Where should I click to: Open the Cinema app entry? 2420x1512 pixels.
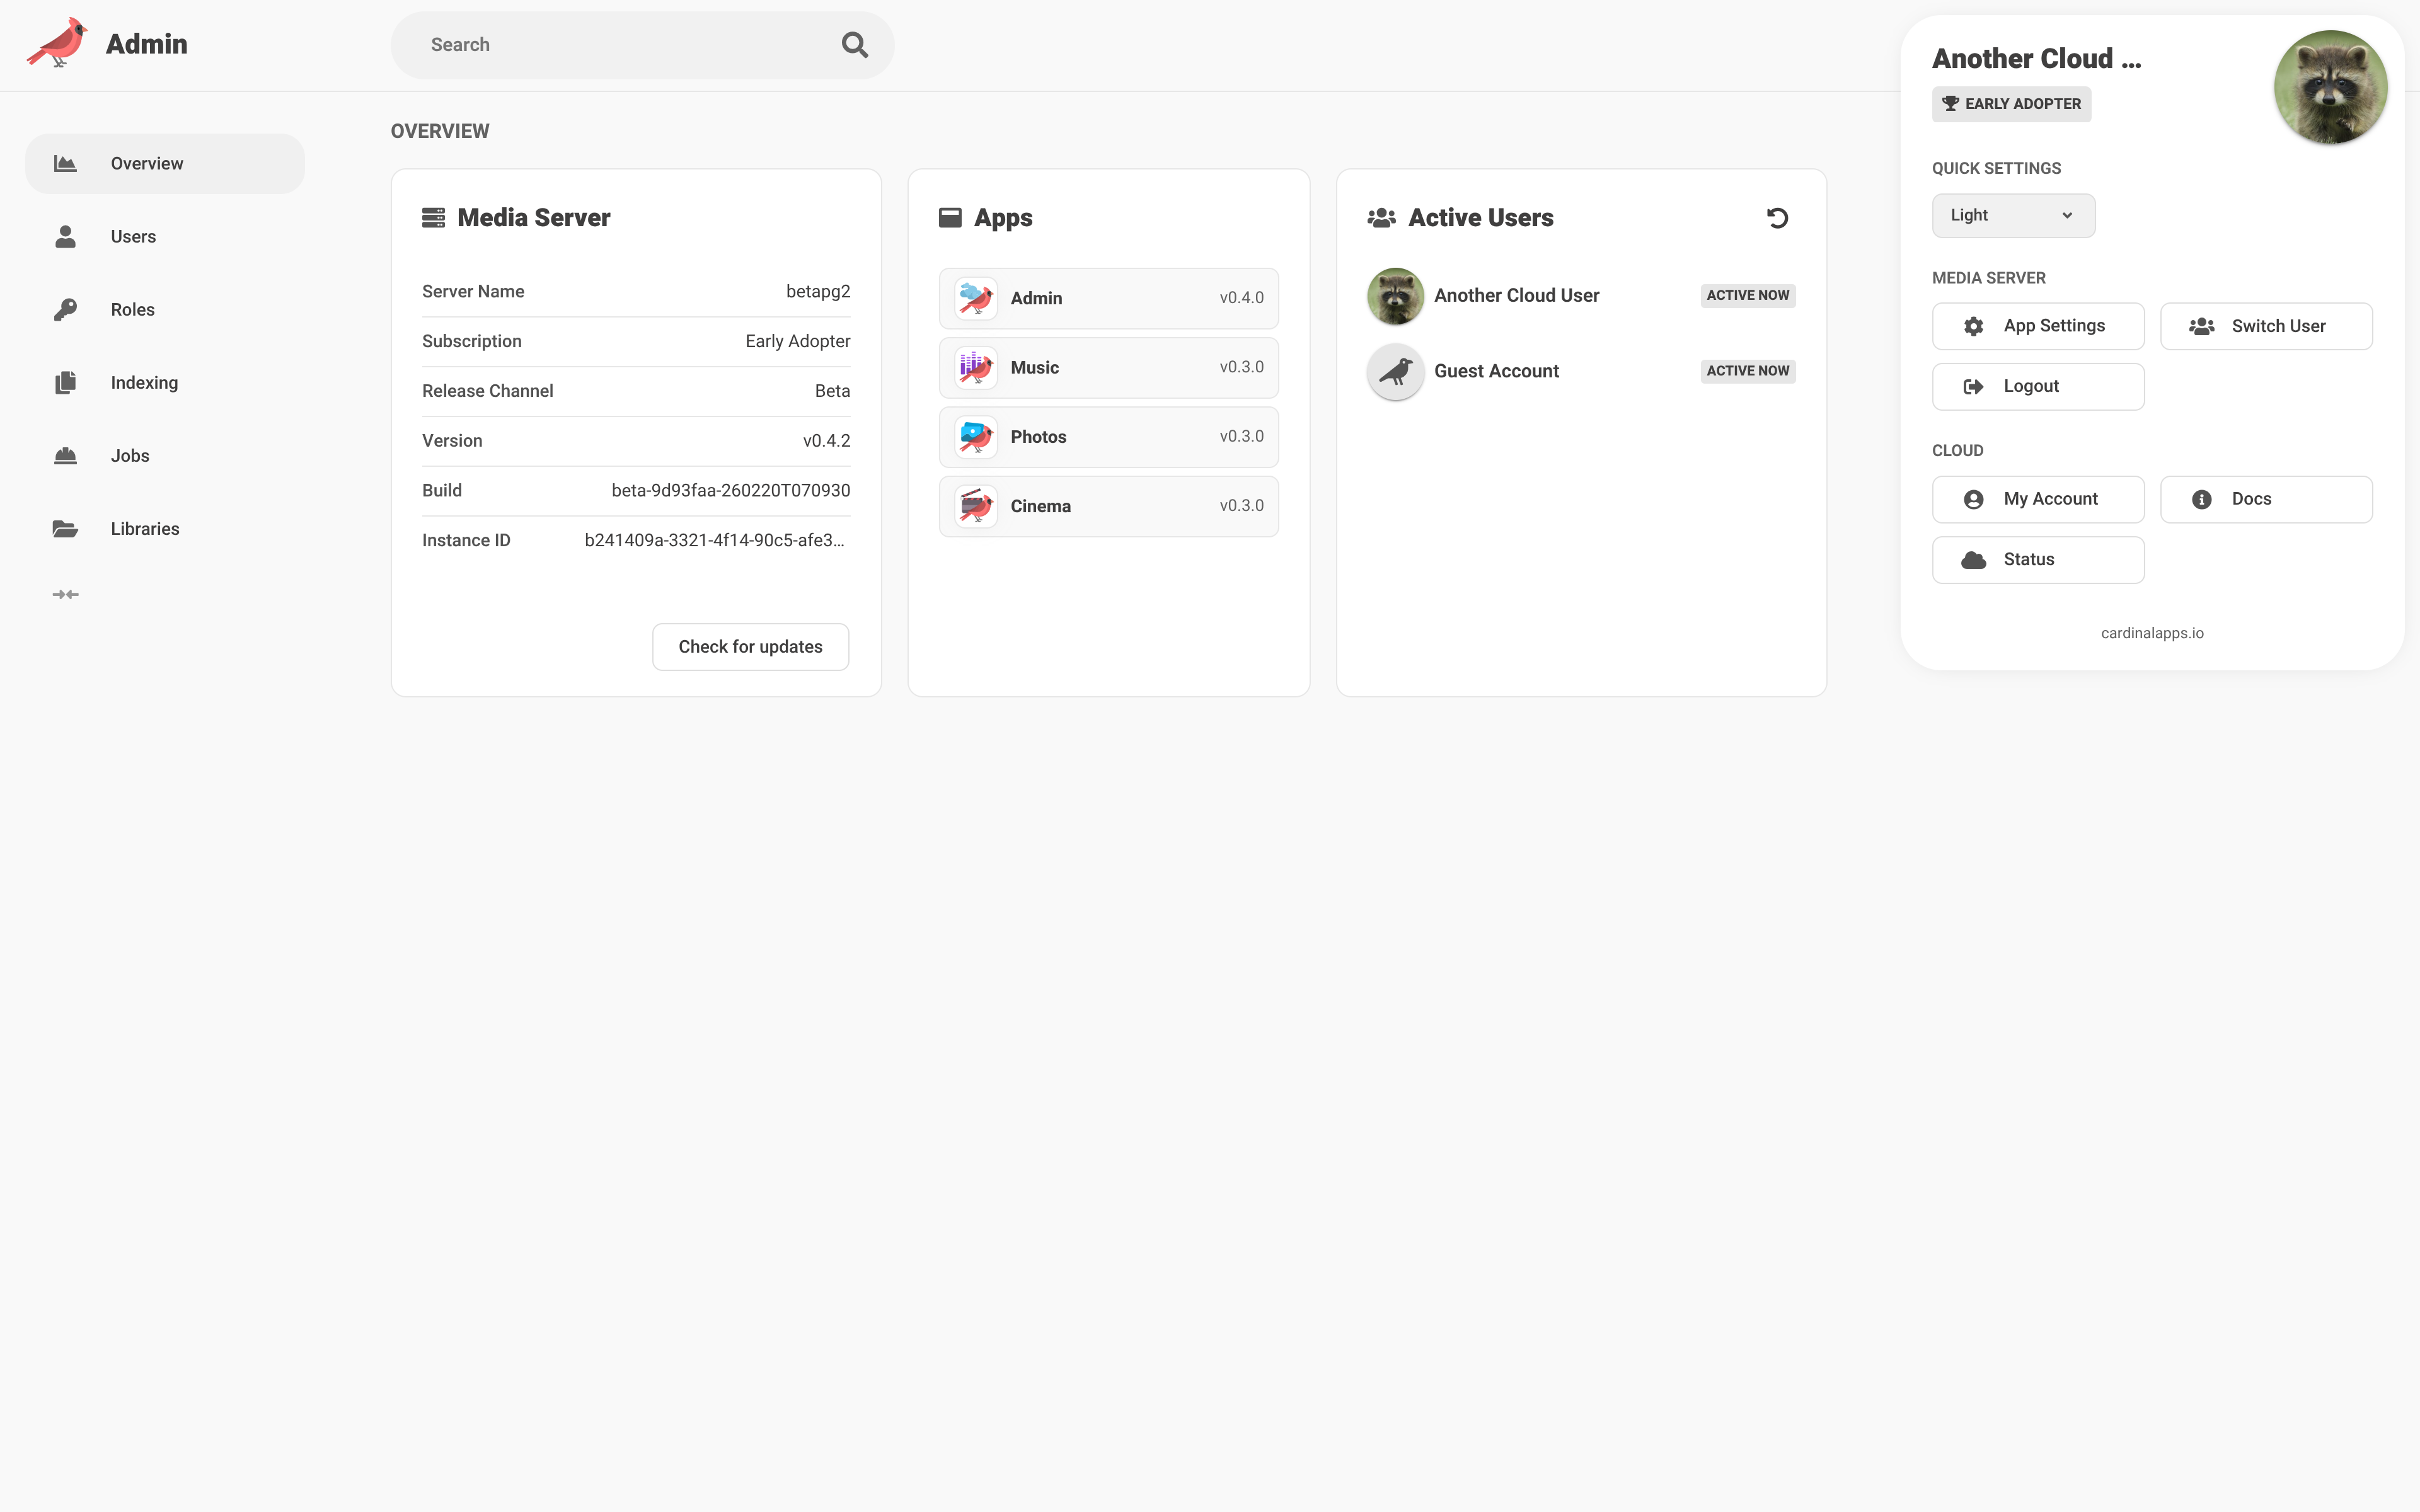[x=1108, y=506]
